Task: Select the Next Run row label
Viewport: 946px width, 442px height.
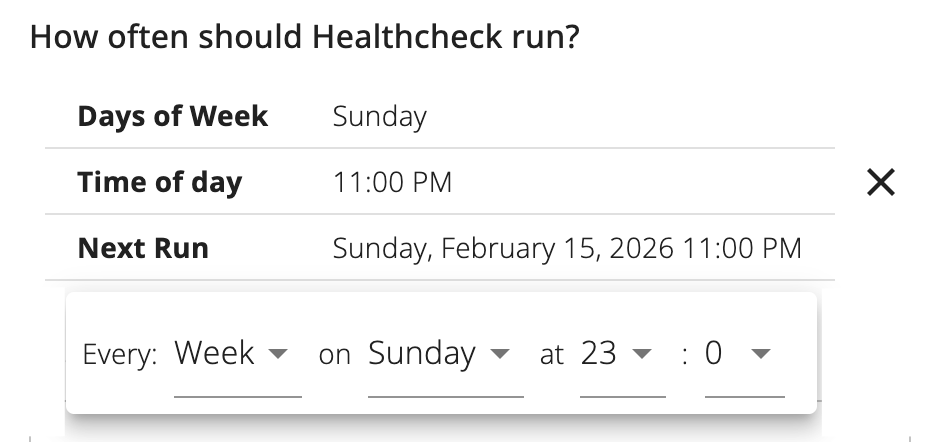Action: coord(143,247)
